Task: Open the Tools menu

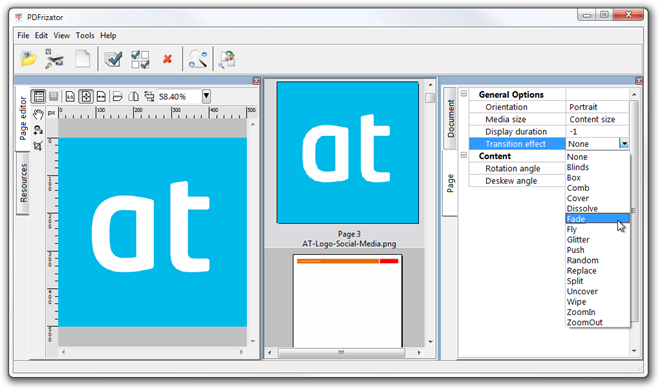Action: 85,35
